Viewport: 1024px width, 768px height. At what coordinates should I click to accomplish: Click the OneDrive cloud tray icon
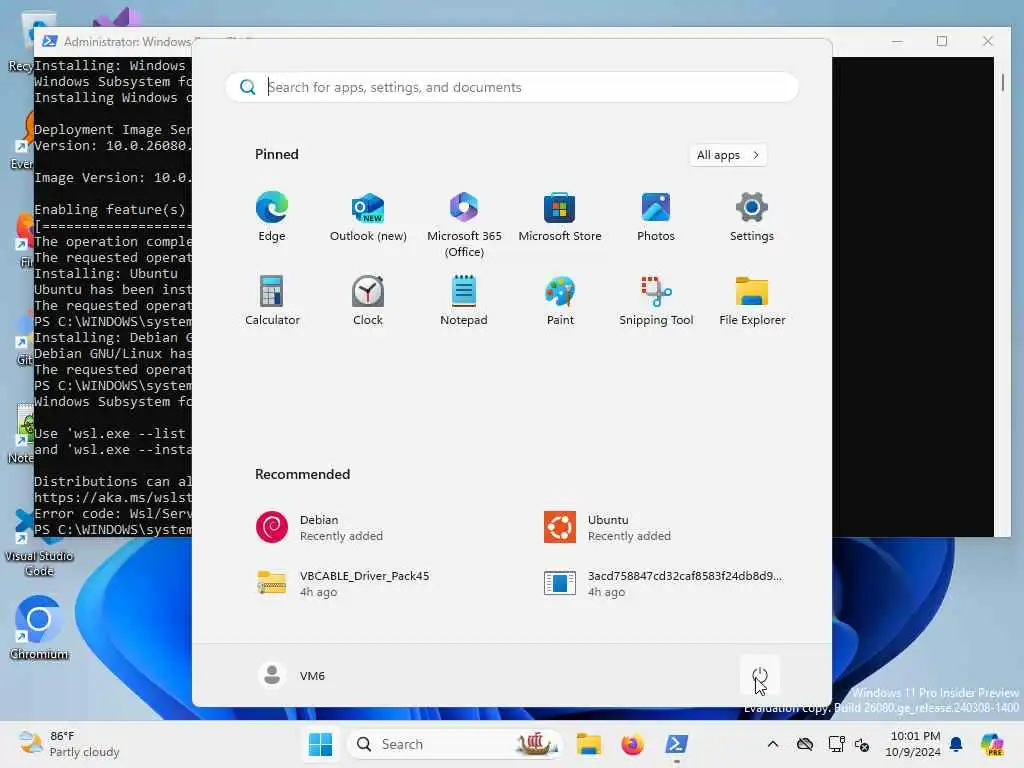(805, 744)
